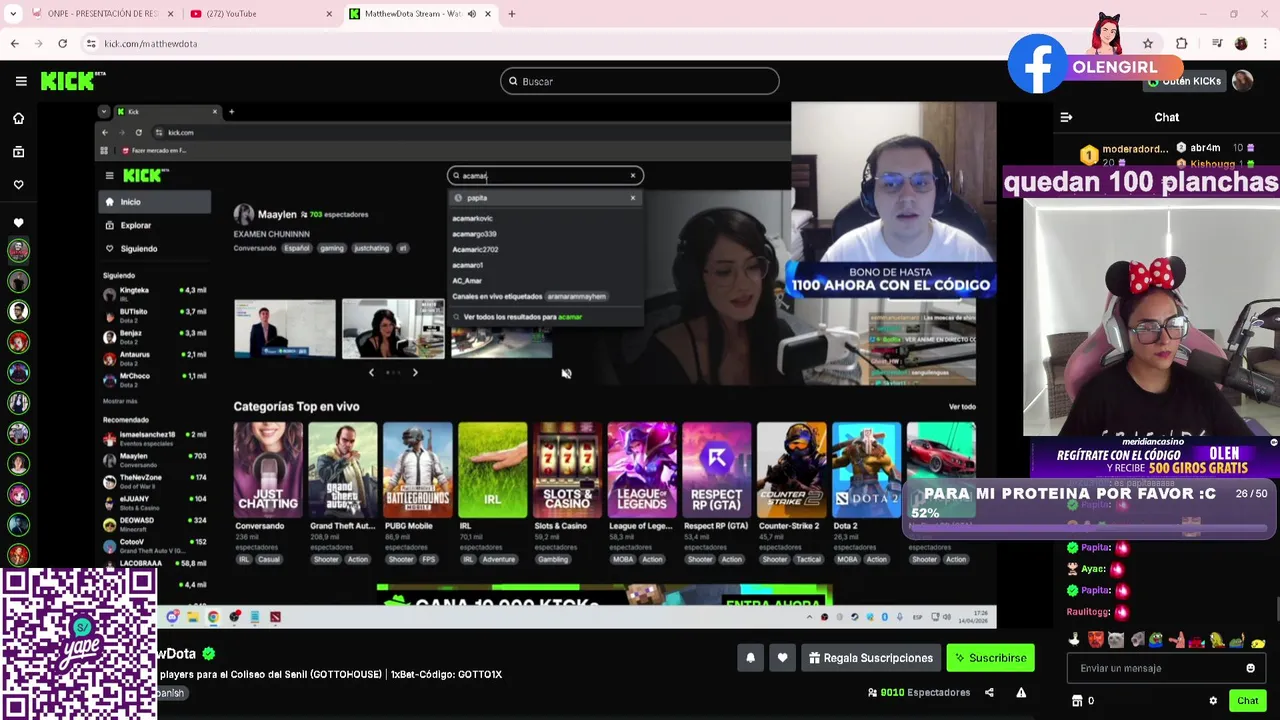
Task: Click the solid white heart in sidebar
Action: pos(18,223)
